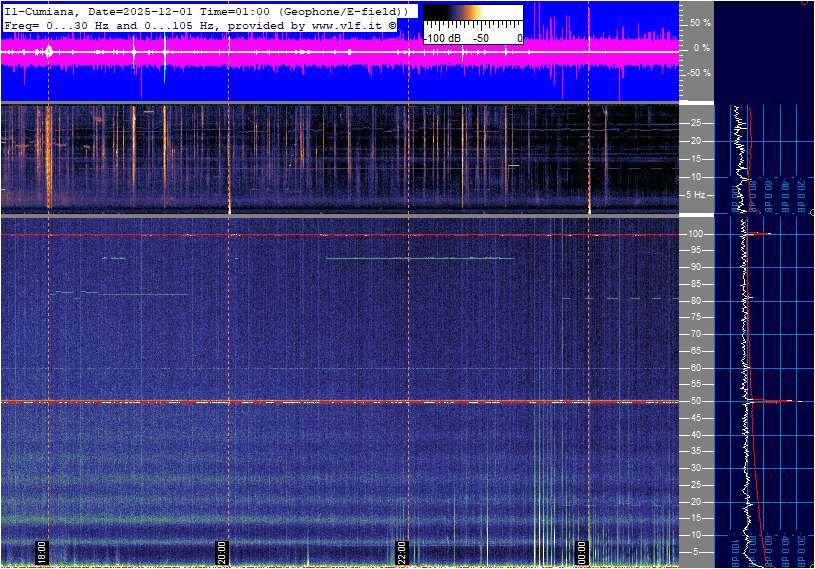Screen dimensions: 815x569
Task: Select the 18:00 time marker label
Action: click(x=42, y=552)
